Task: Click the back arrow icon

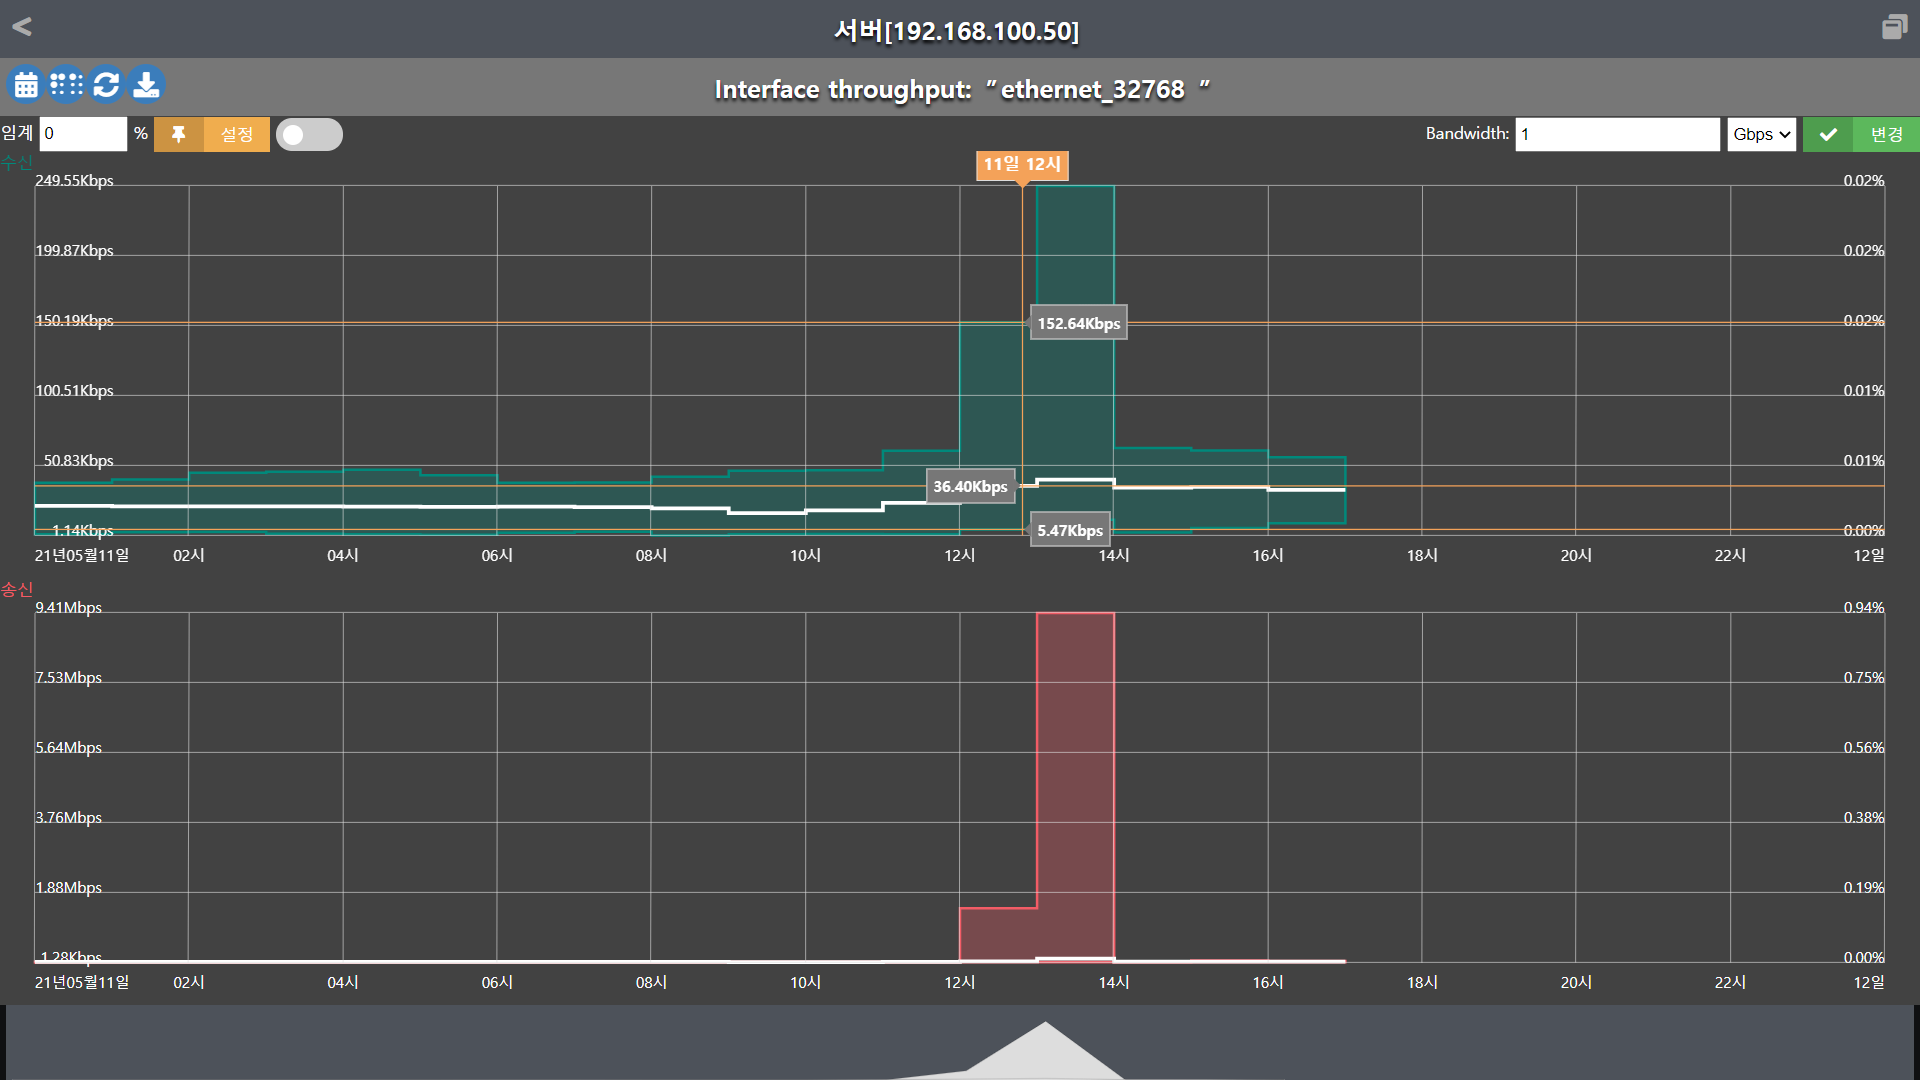Action: click(22, 27)
